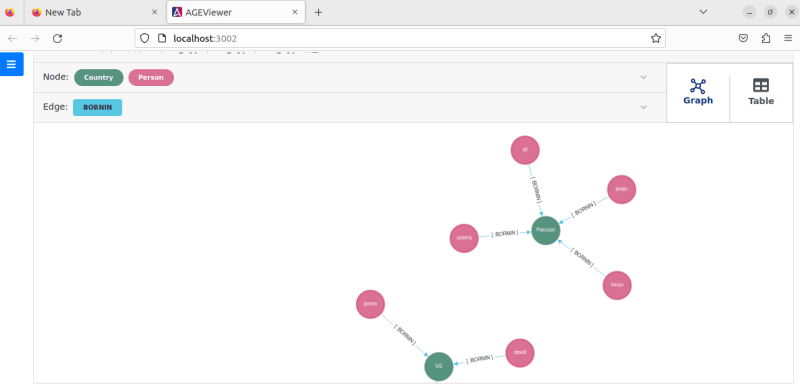Open the hamburger sidebar menu button
The height and width of the screenshot is (384, 800).
click(11, 64)
